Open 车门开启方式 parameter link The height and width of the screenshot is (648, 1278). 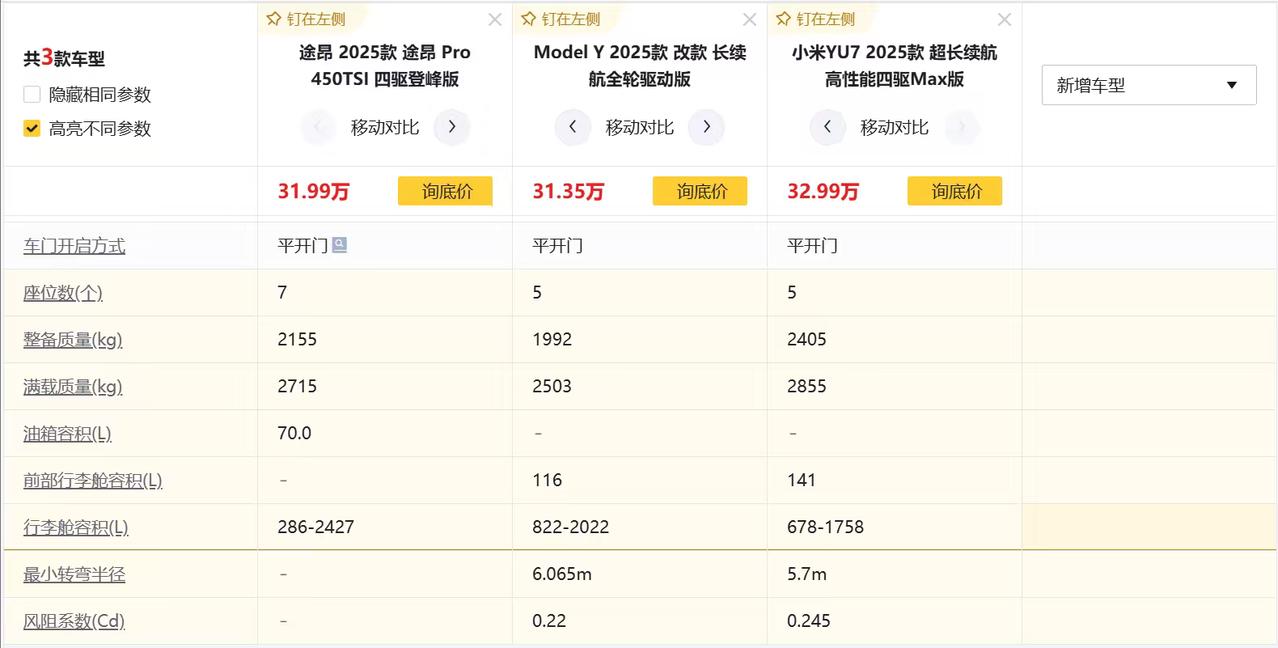(x=75, y=246)
